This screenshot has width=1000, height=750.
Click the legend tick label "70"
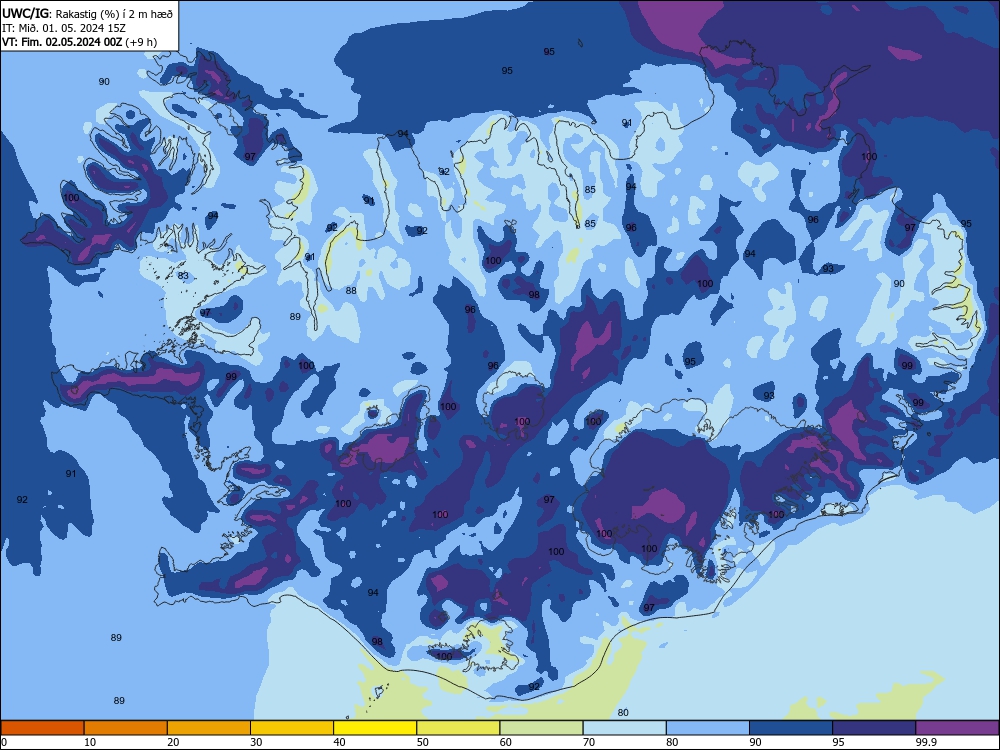point(589,742)
